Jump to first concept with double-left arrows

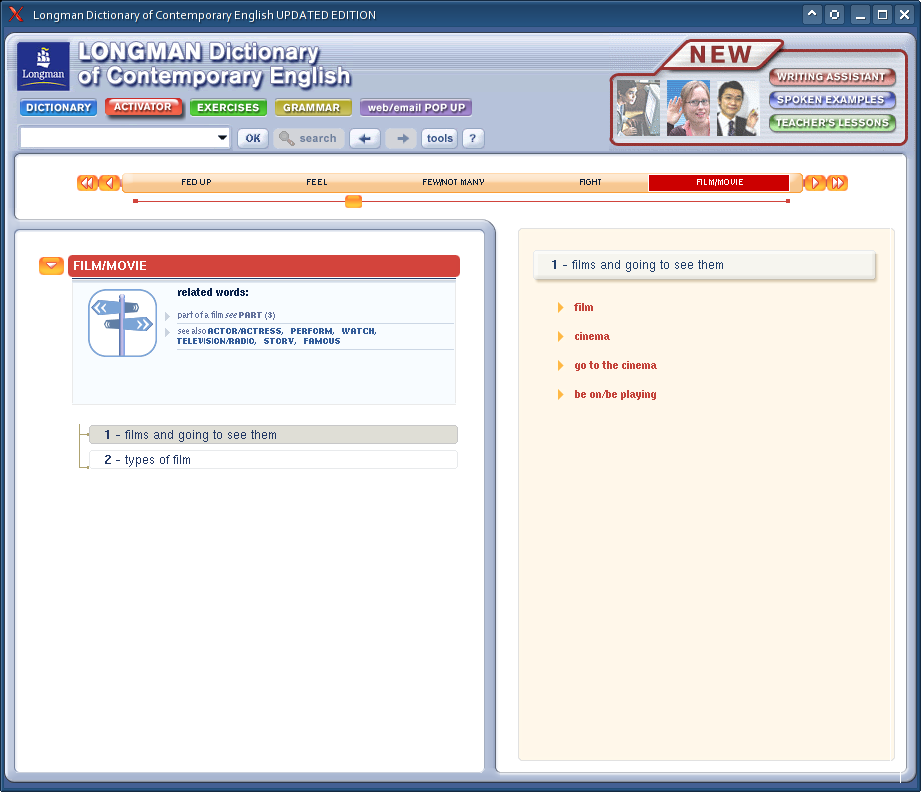[87, 183]
